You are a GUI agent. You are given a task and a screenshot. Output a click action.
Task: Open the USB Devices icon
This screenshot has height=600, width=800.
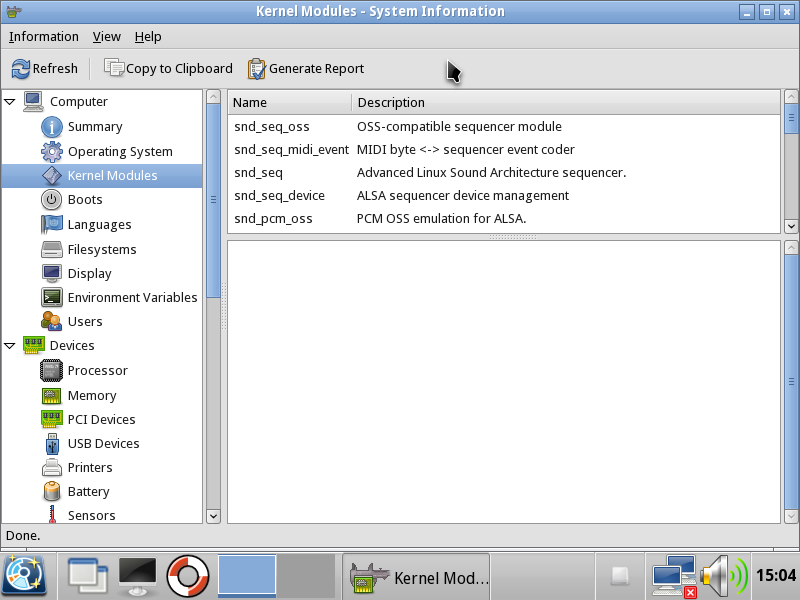point(52,444)
